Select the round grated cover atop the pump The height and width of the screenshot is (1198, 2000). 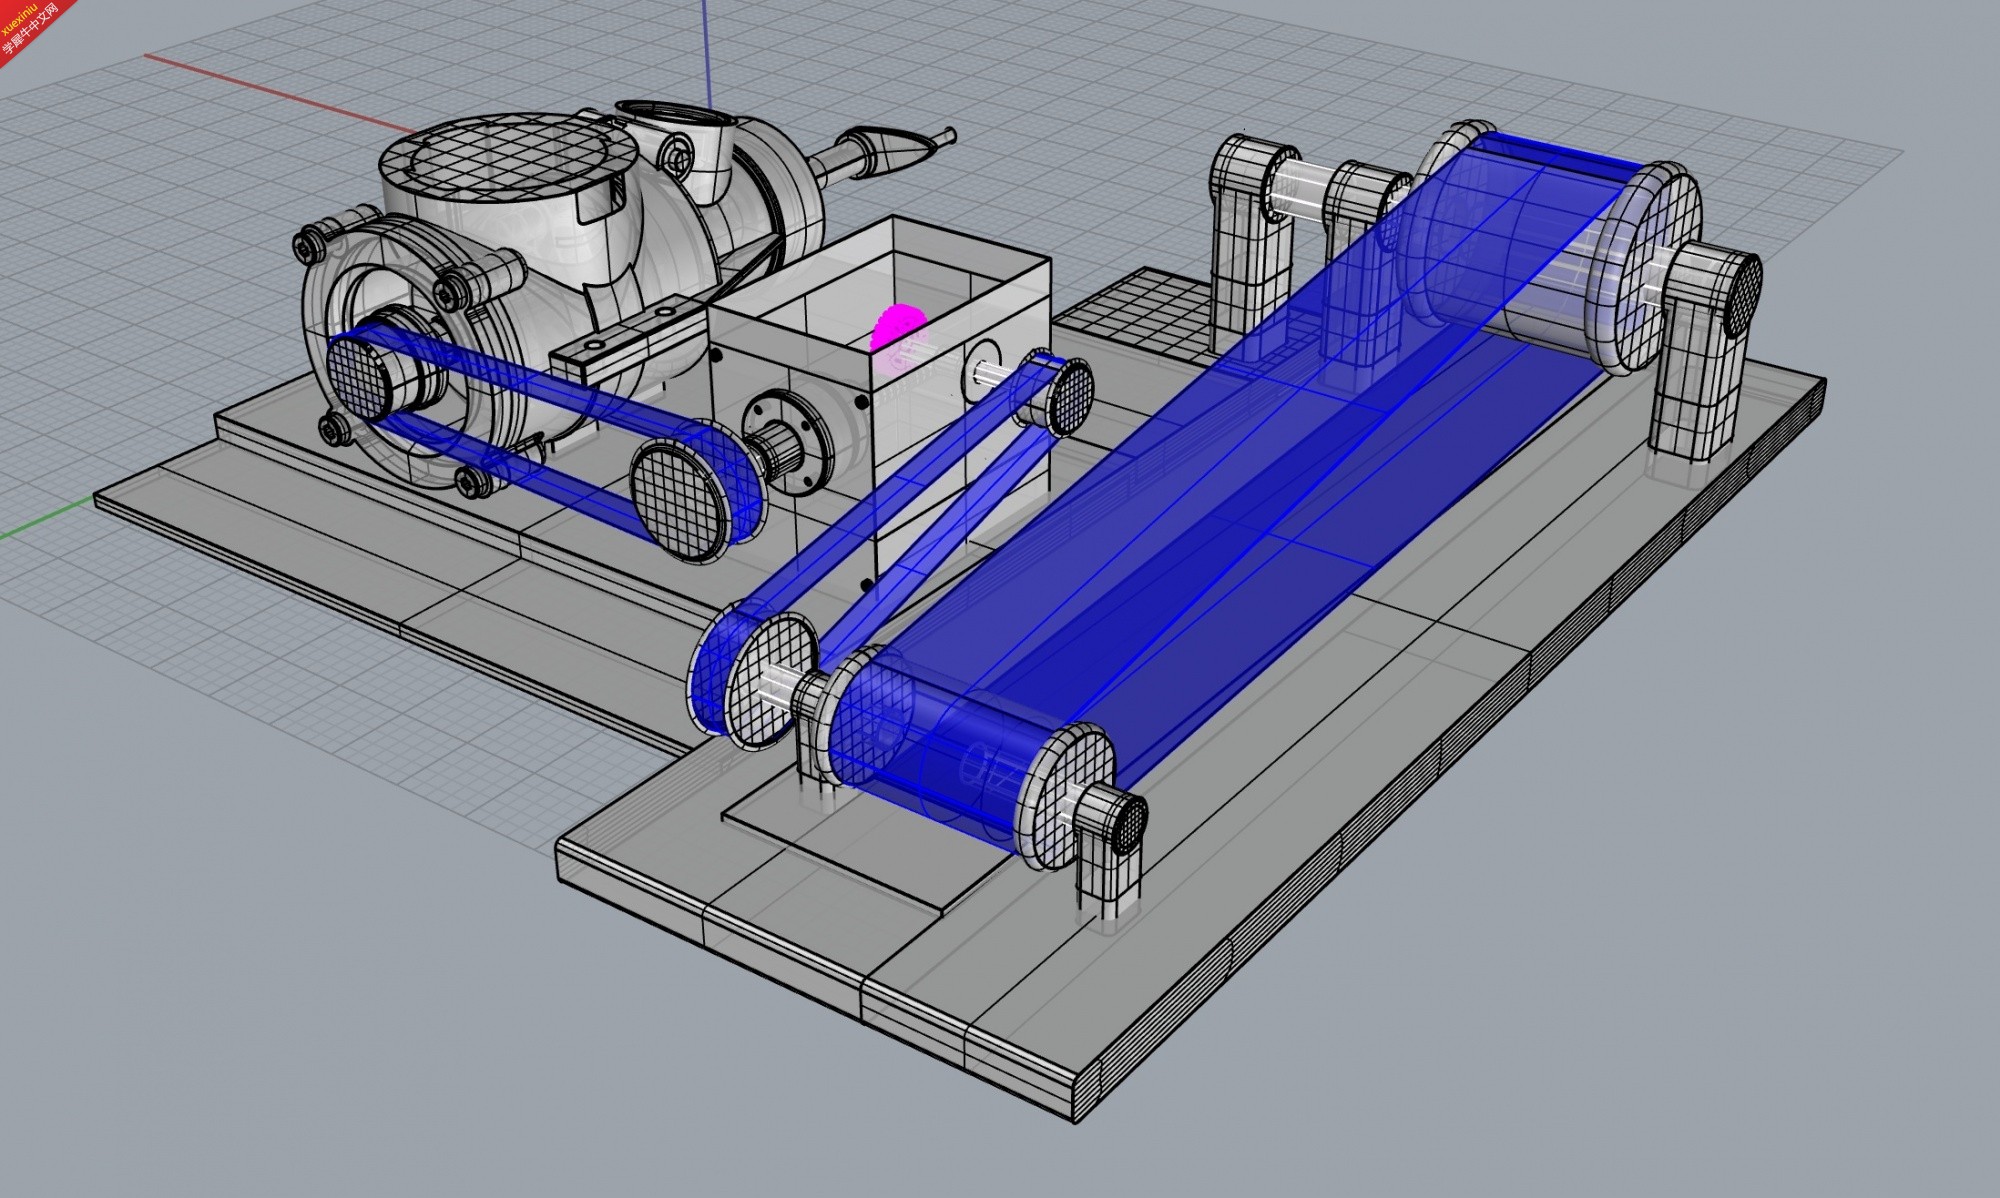(x=508, y=160)
